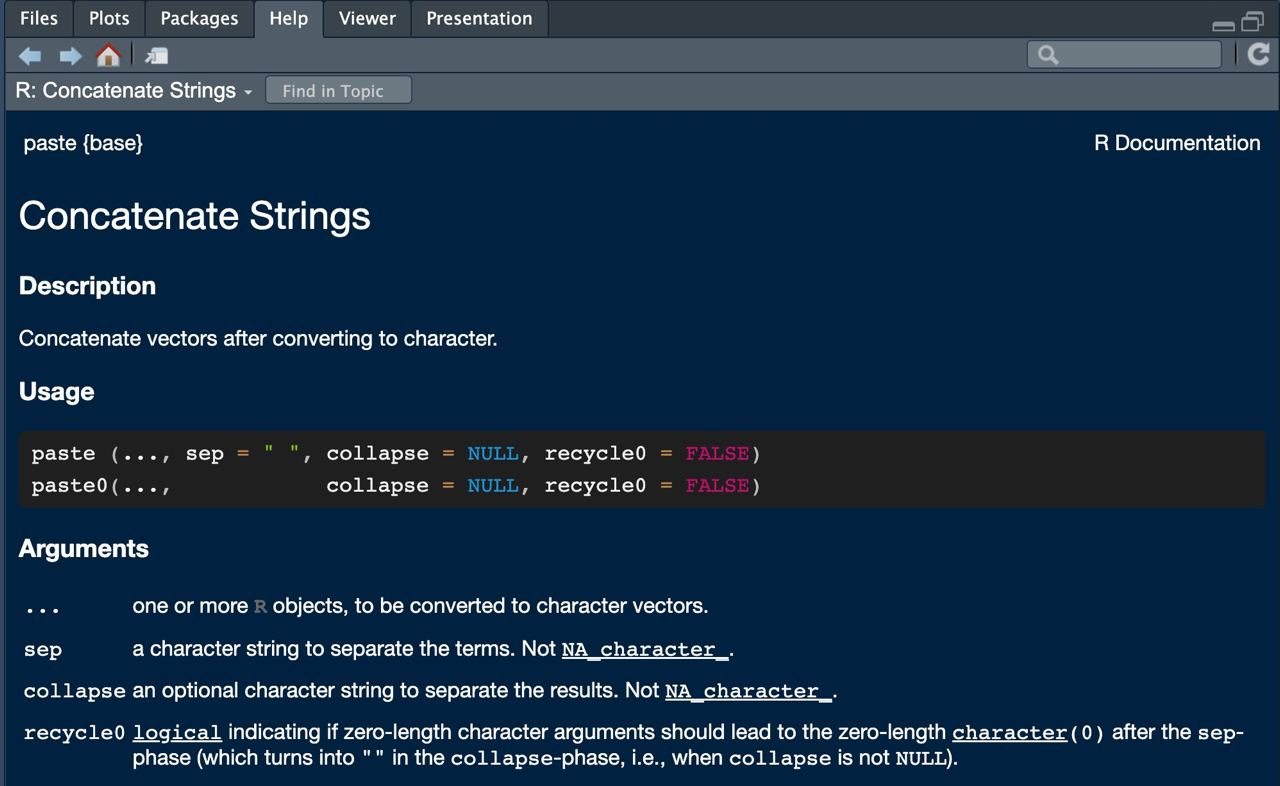
Task: Open the 'logical' link under recycle0
Action: coord(176,733)
